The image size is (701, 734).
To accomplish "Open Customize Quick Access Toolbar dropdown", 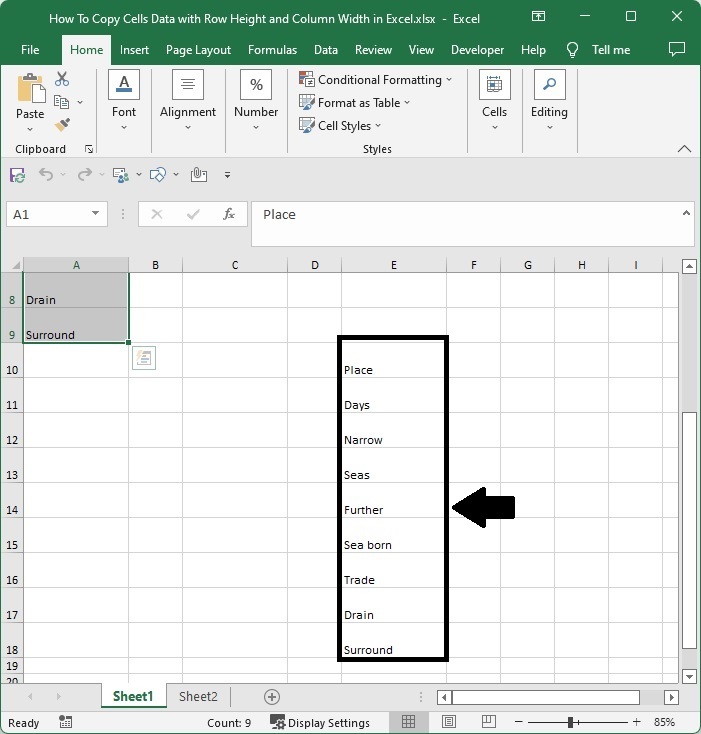I will coord(227,175).
